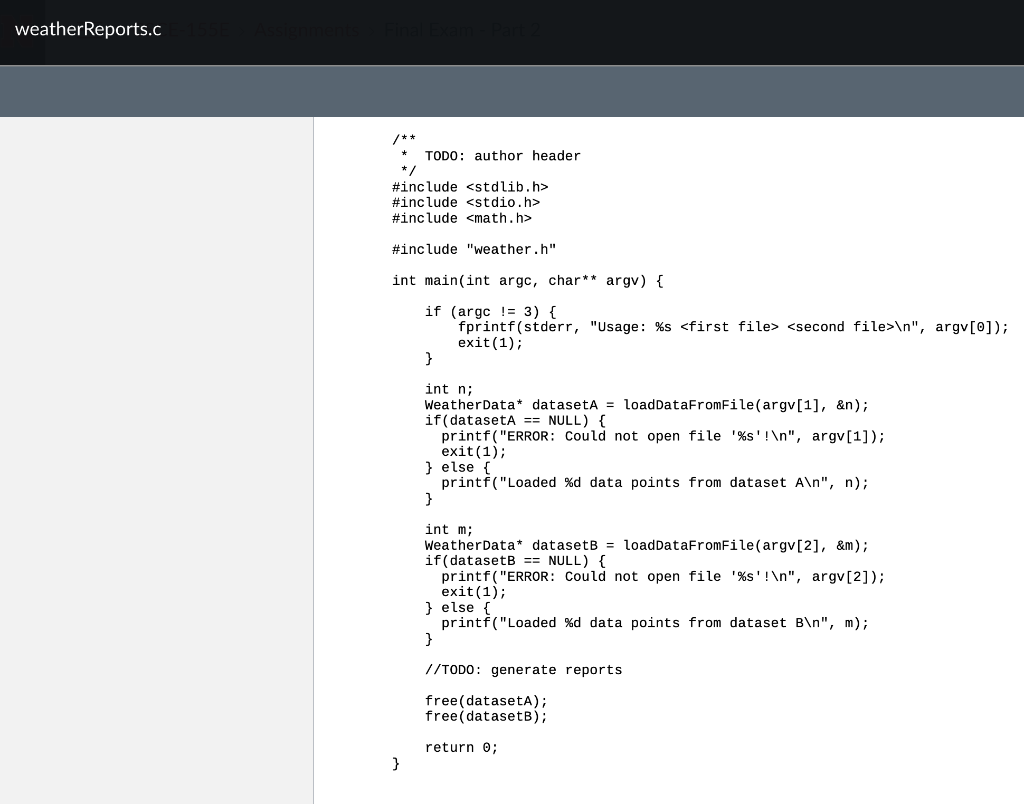
Task: Select the TODO generate reports comment
Action: 523,670
